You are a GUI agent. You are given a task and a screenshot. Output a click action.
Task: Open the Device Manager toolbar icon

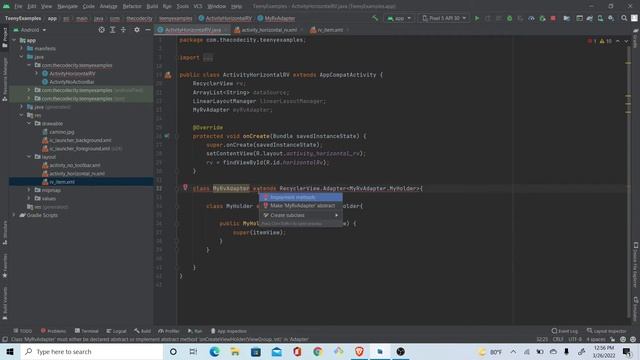(600, 18)
